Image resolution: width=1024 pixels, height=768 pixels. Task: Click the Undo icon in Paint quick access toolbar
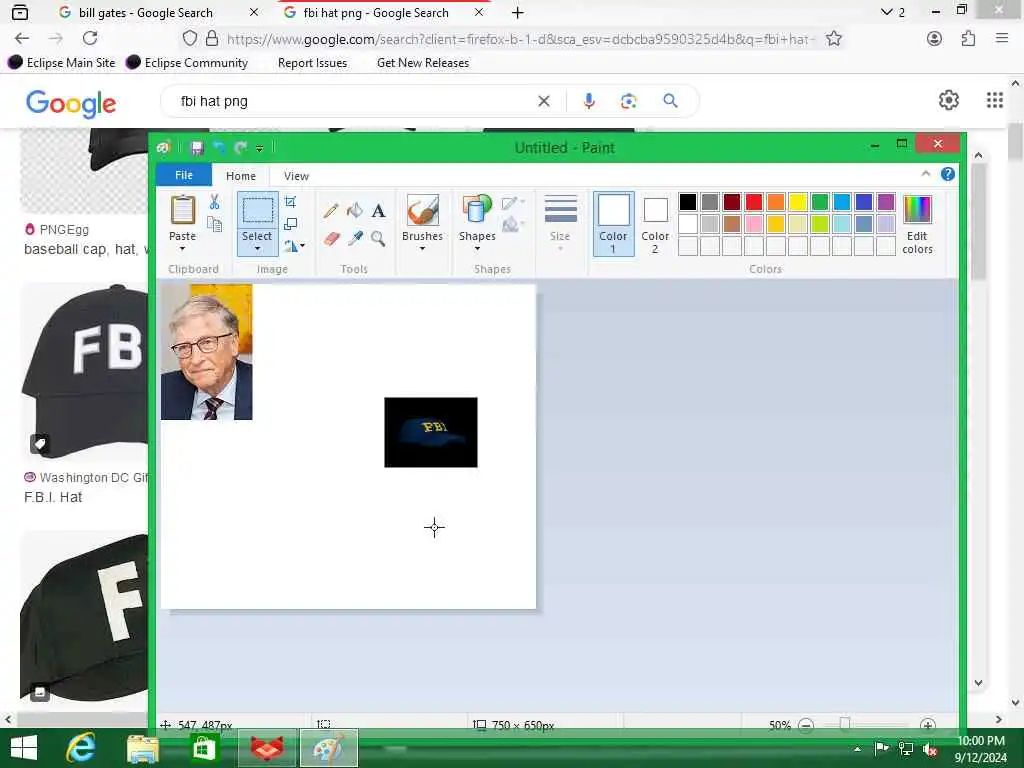tap(219, 148)
